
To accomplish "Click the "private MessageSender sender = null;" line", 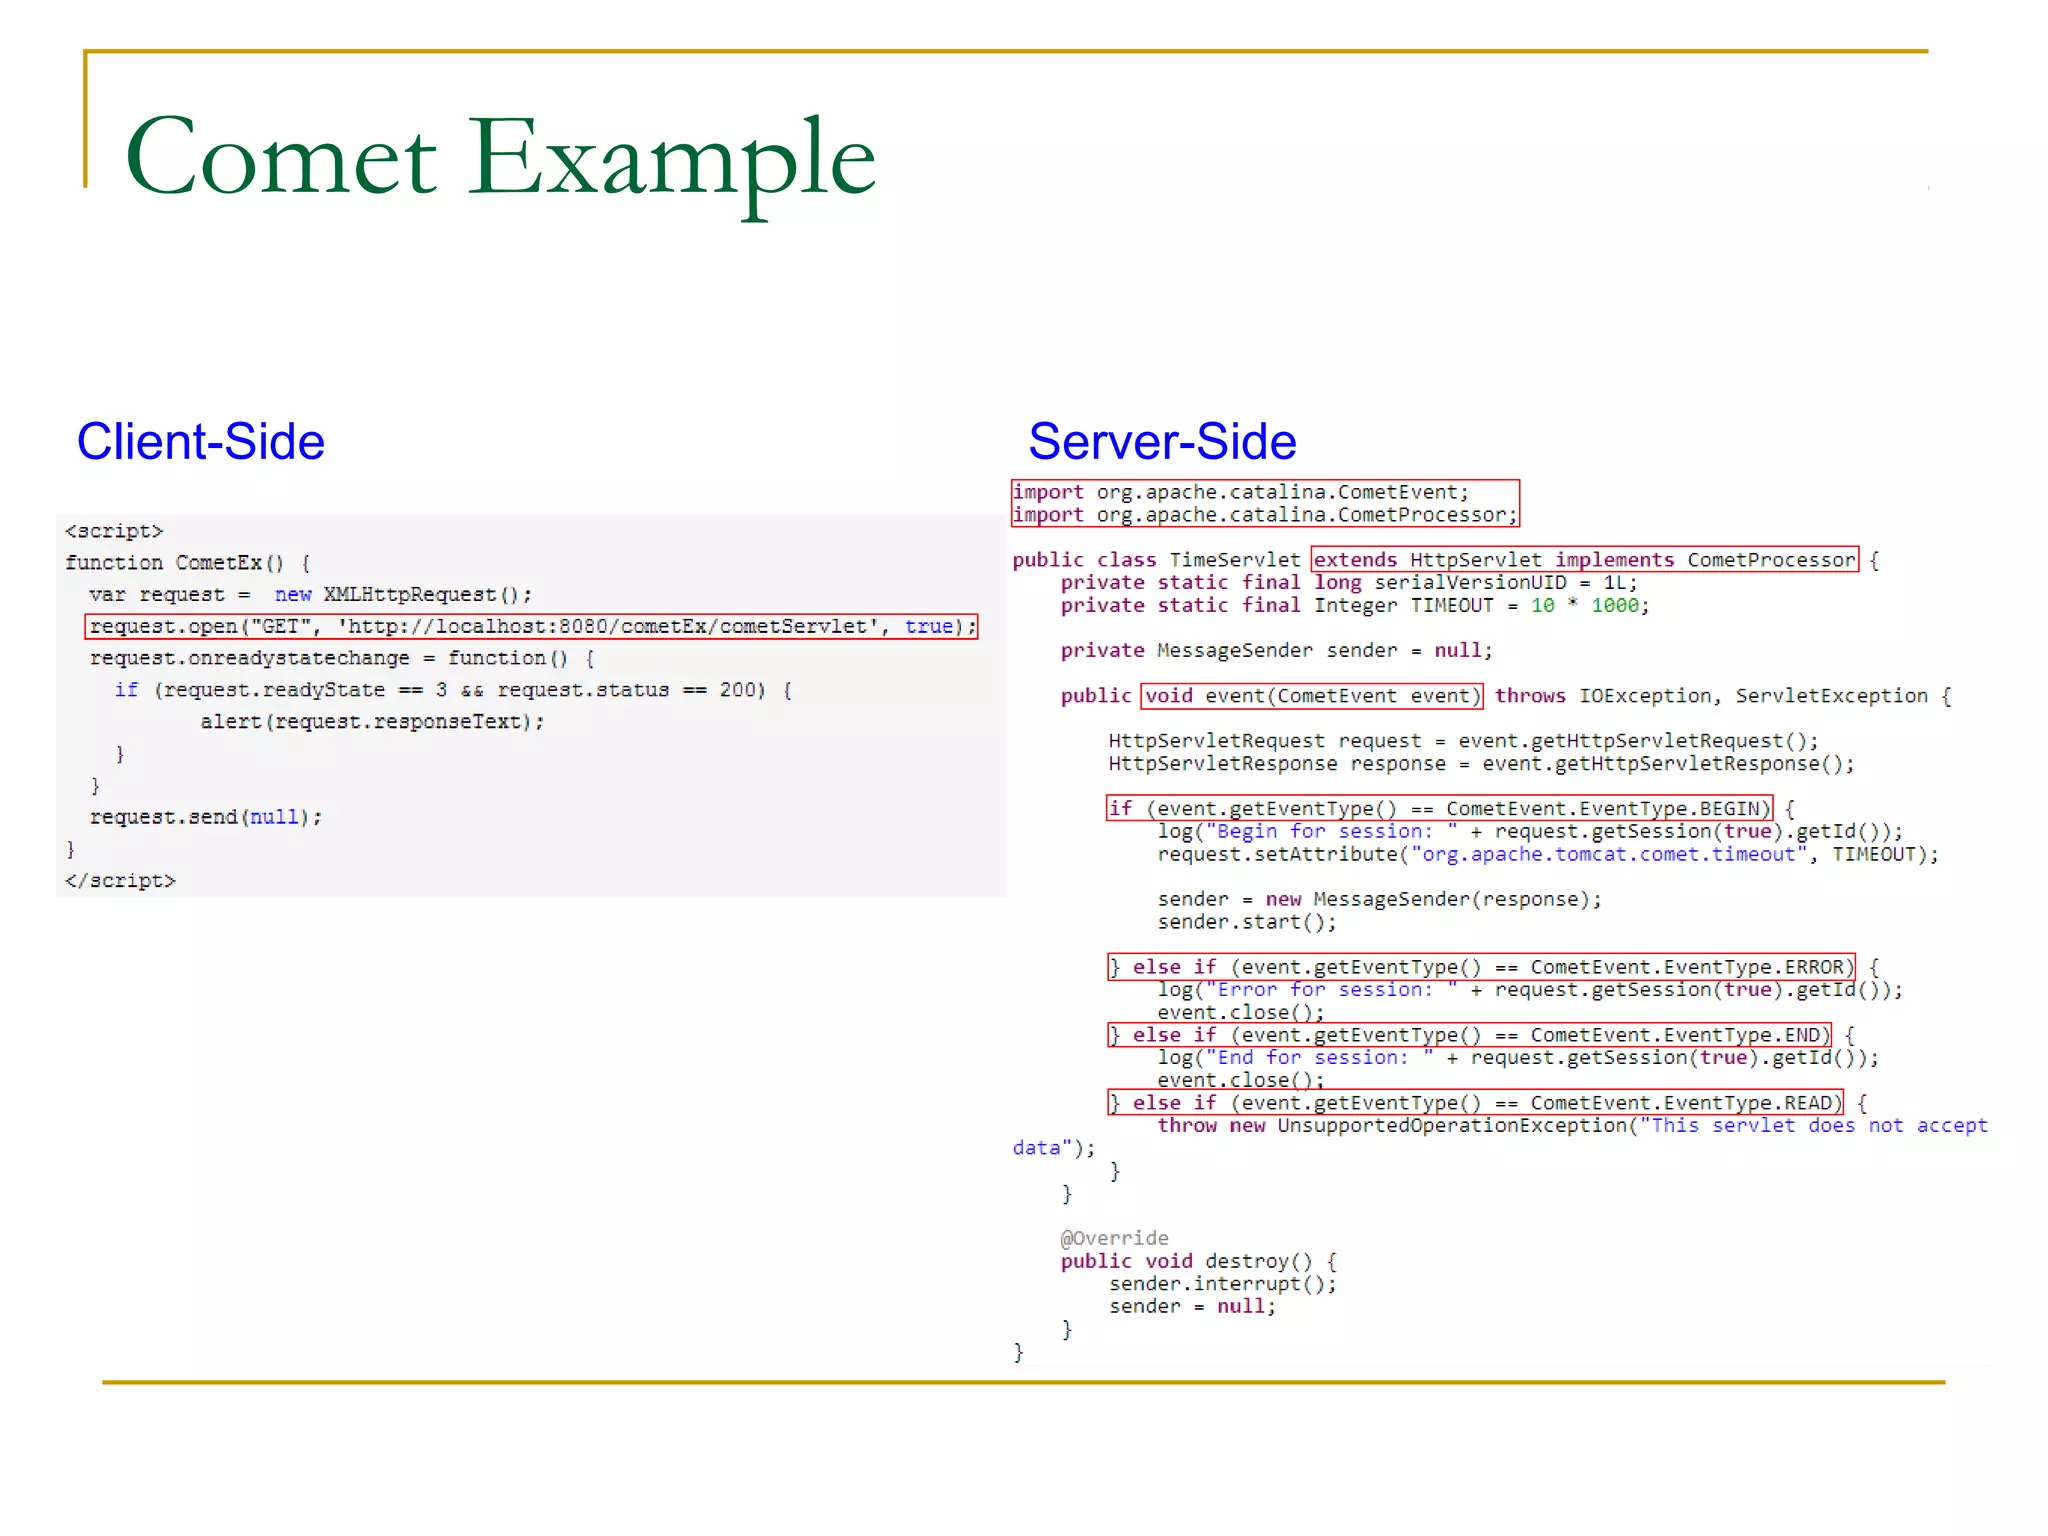I will tap(1277, 651).
